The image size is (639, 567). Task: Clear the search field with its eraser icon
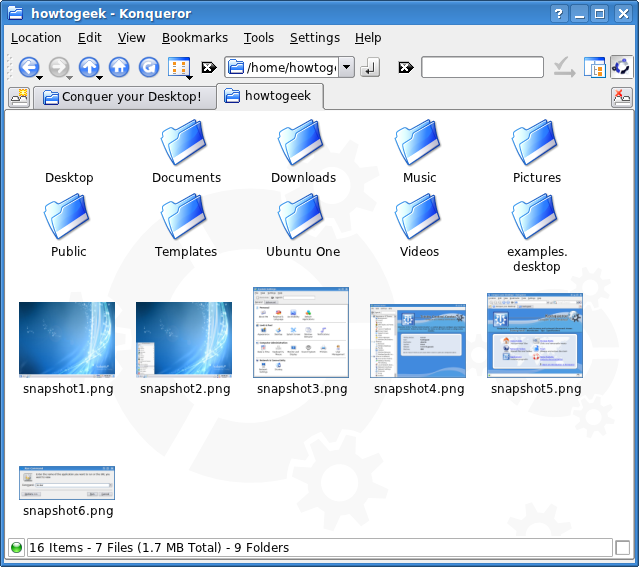pos(405,67)
